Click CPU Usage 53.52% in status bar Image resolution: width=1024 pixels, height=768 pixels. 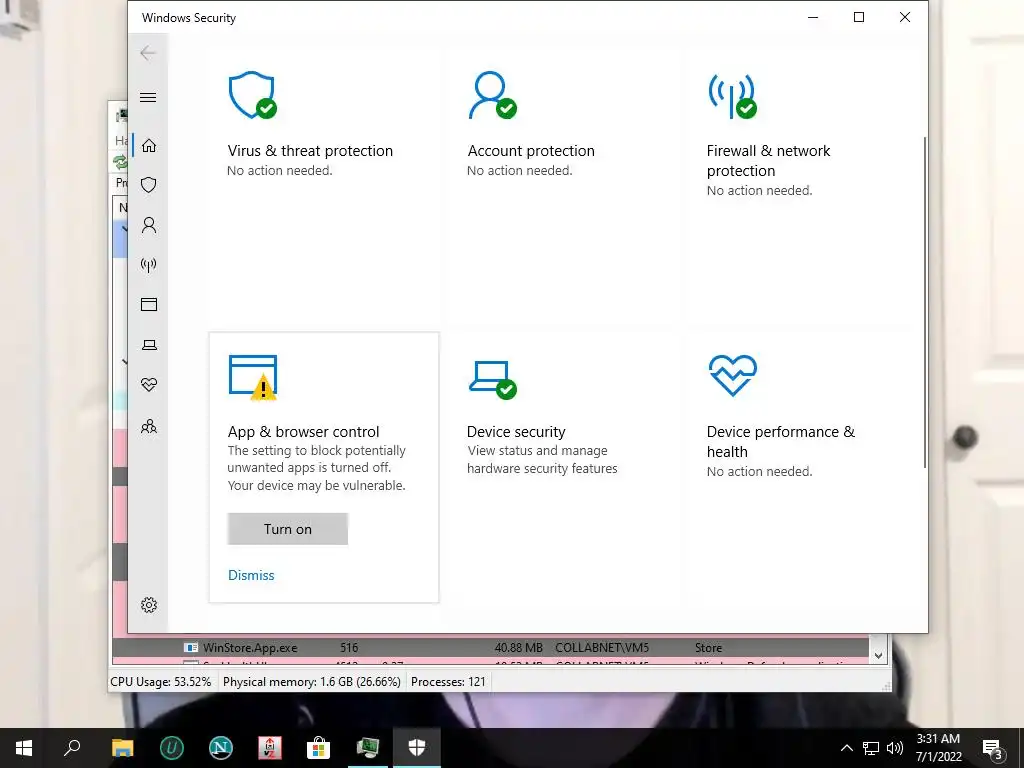(x=161, y=682)
